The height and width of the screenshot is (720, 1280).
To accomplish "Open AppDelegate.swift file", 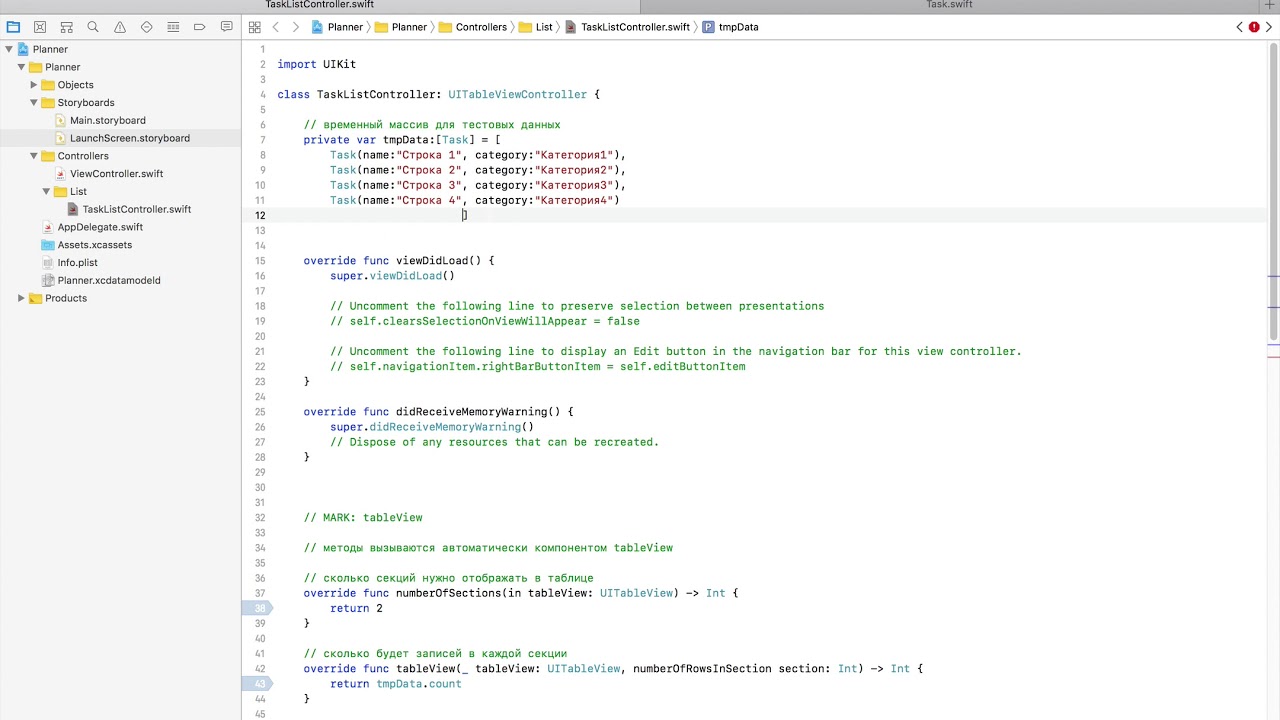I will point(100,227).
